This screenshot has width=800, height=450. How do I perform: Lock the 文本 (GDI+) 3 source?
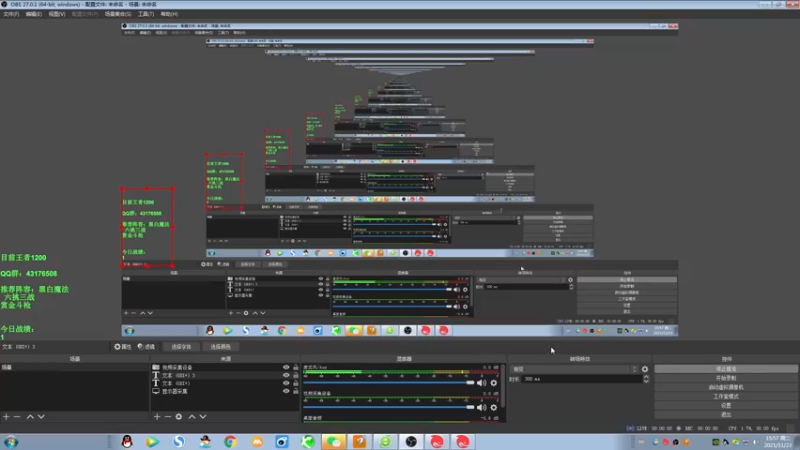[x=295, y=375]
